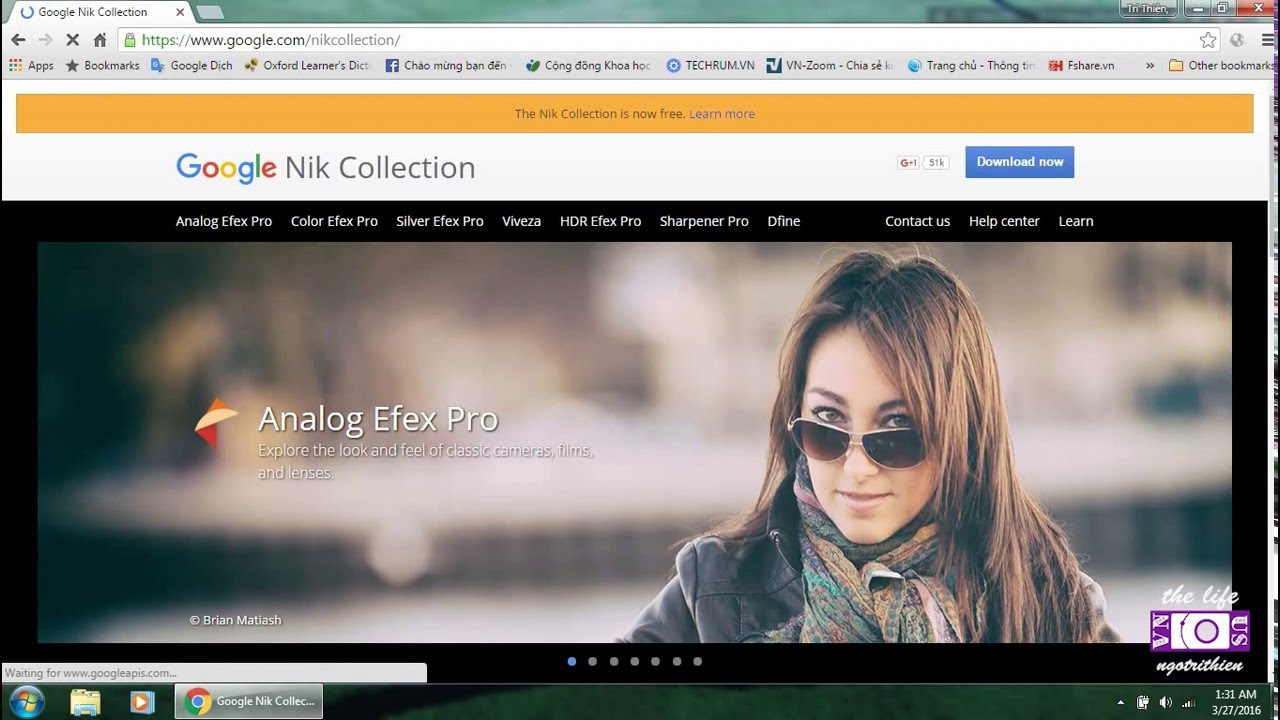Open HDR Efex Pro menu item
Image resolution: width=1280 pixels, height=720 pixels.
[601, 221]
